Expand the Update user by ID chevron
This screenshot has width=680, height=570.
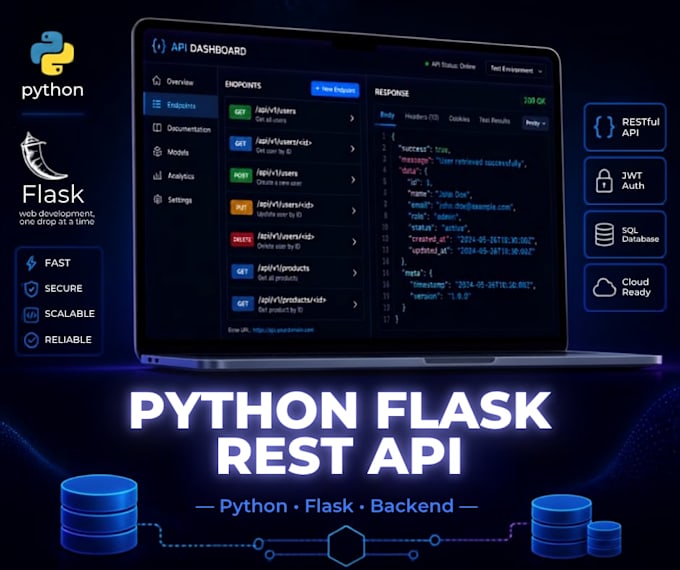[x=353, y=211]
